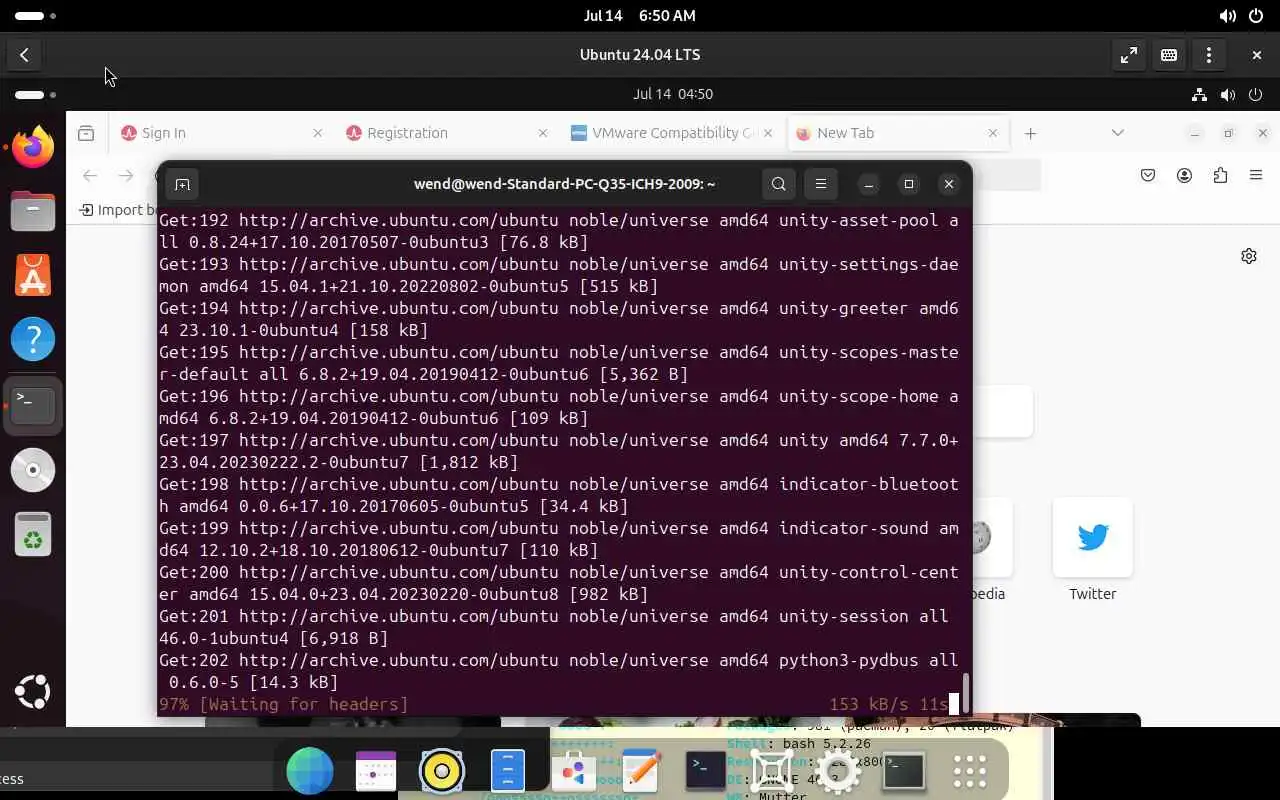This screenshot has width=1280, height=800.
Task: Click the Twitter shortcut label
Action: 1093,594
